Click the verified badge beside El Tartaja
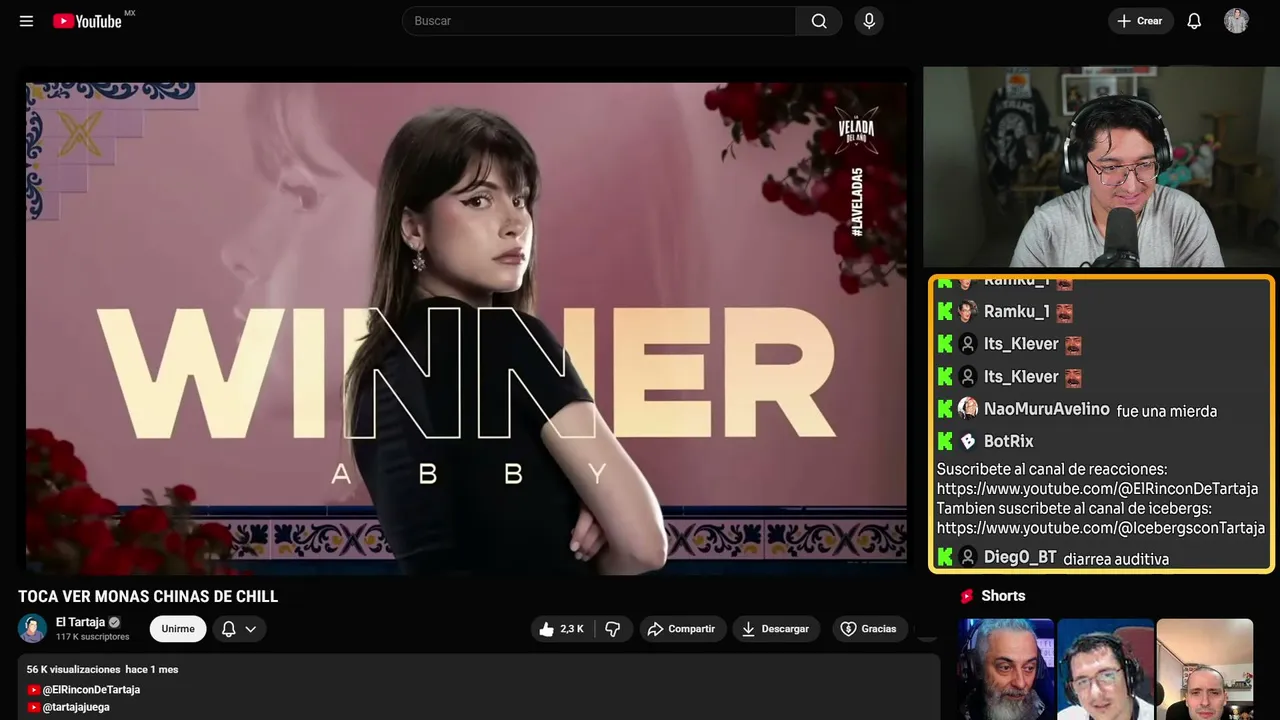1280x720 pixels. pyautogui.click(x=114, y=622)
